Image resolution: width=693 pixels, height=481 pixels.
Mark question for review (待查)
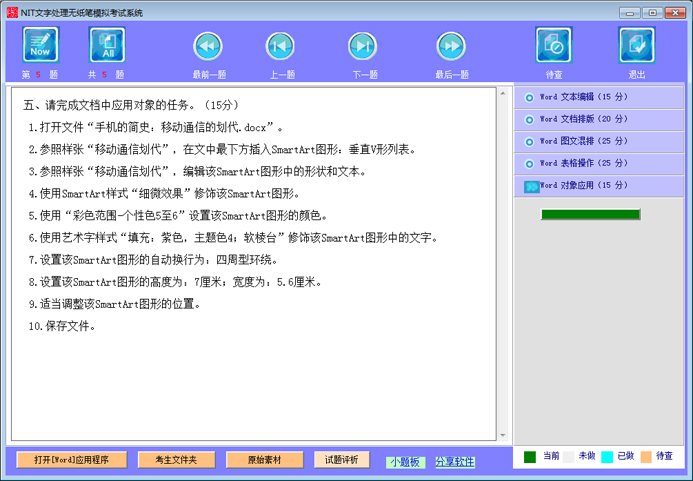[x=553, y=45]
